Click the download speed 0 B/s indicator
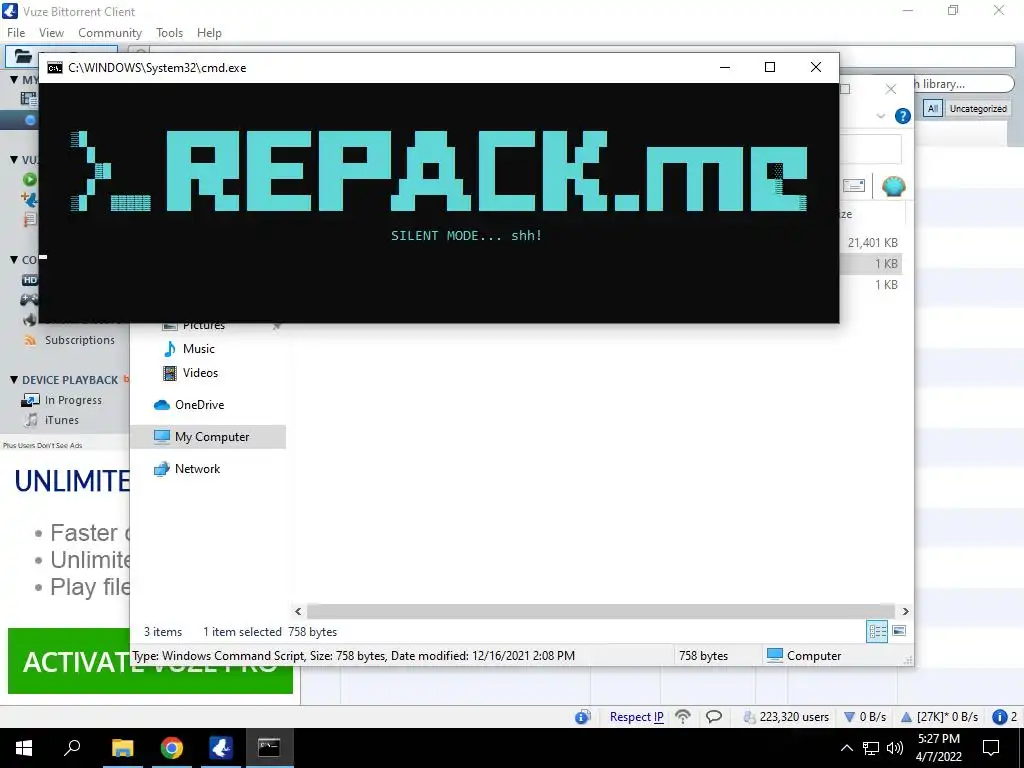The image size is (1024, 768). [x=865, y=716]
